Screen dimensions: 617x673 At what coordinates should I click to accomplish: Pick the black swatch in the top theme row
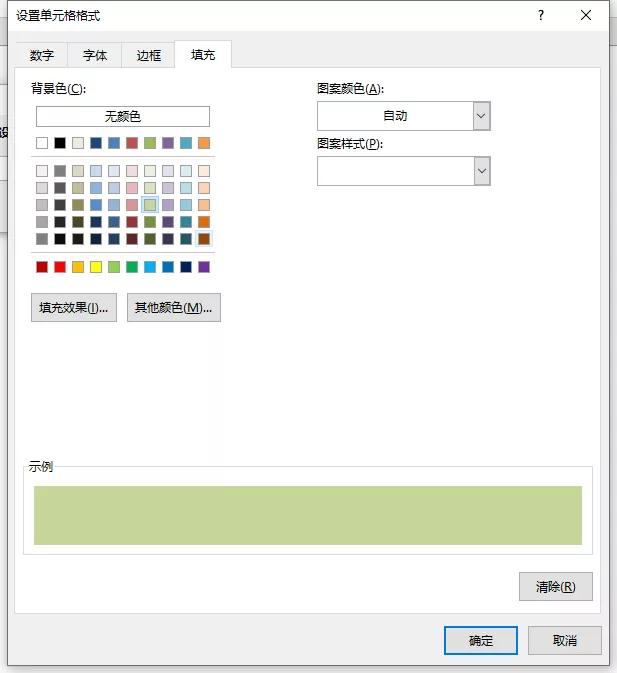(60, 143)
